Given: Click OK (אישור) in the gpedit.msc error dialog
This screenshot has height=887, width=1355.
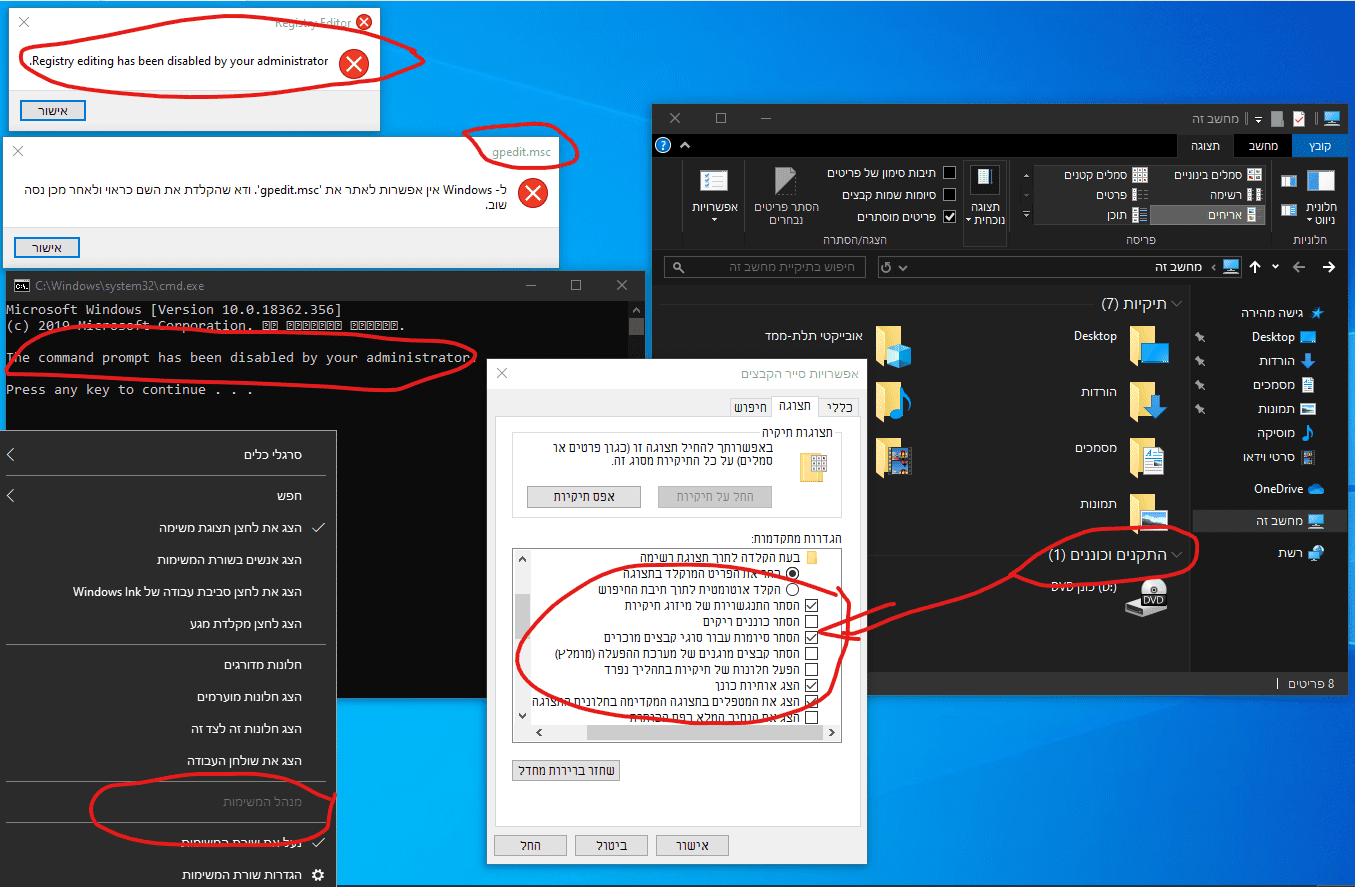Looking at the screenshot, I should click(x=46, y=247).
